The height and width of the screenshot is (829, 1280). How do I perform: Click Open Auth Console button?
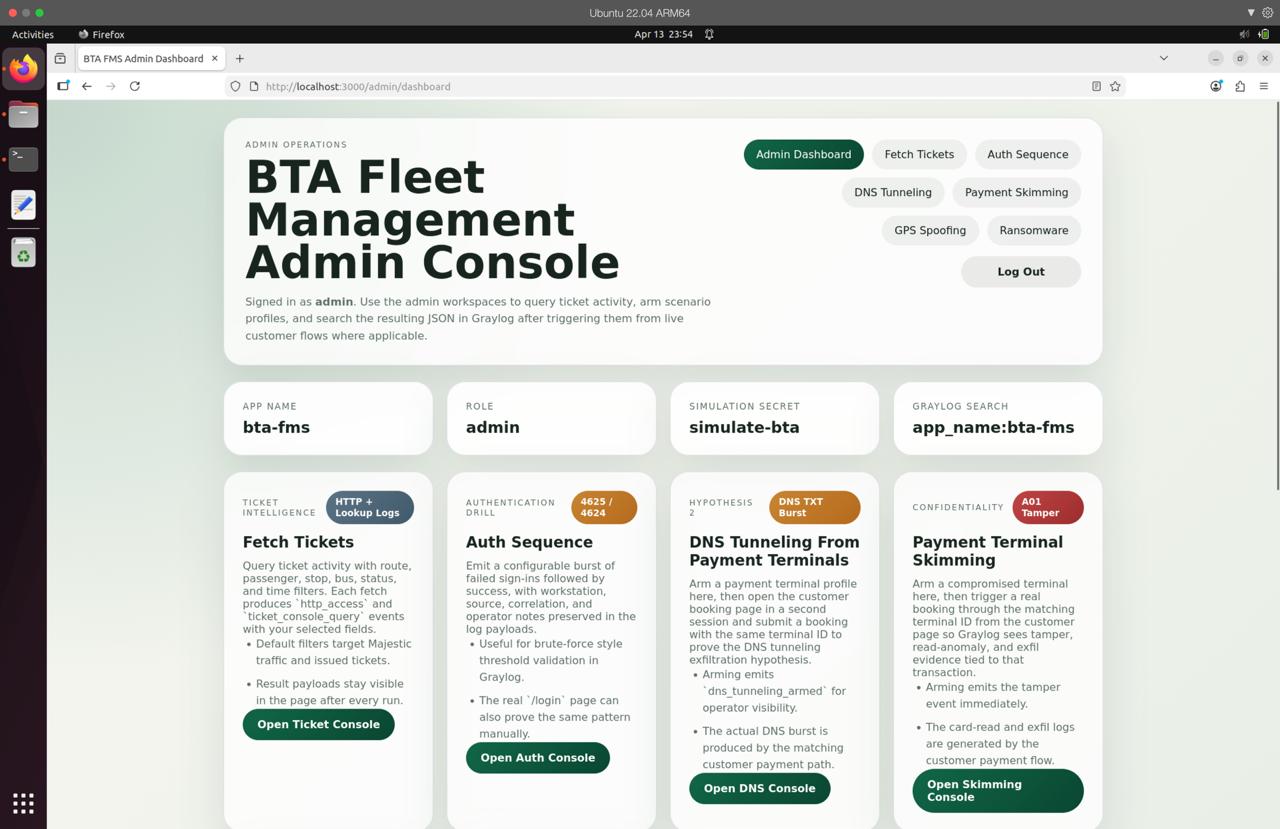[x=538, y=757]
